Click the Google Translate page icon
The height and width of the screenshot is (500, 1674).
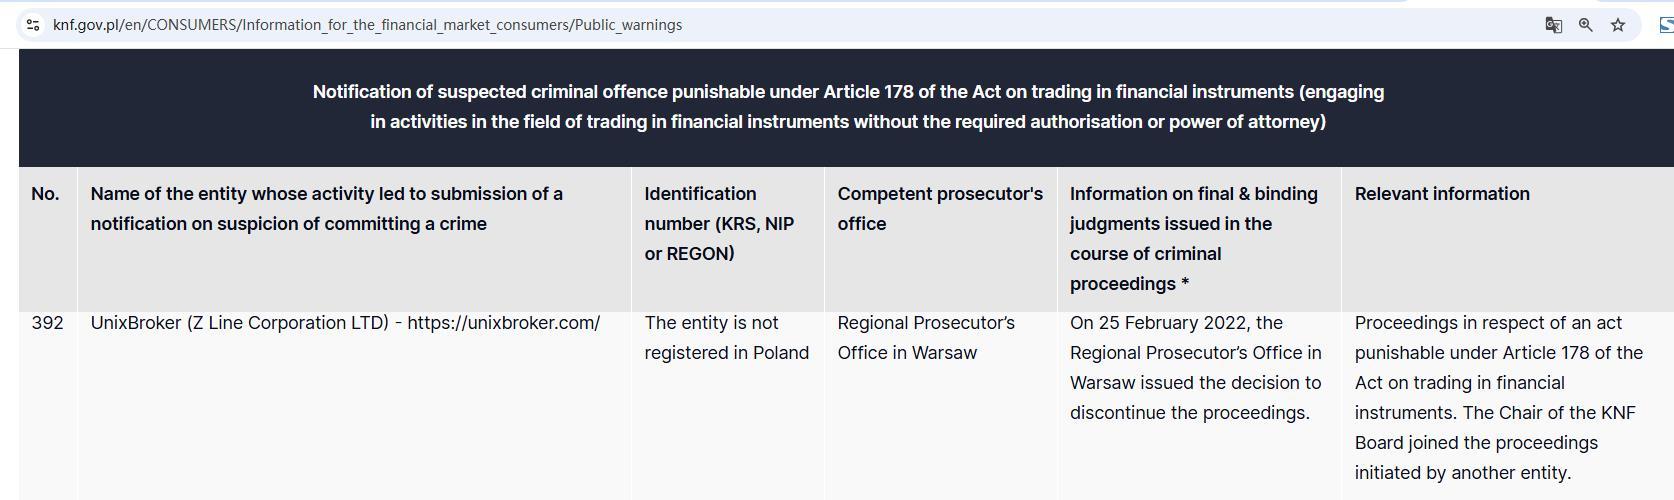[1553, 25]
